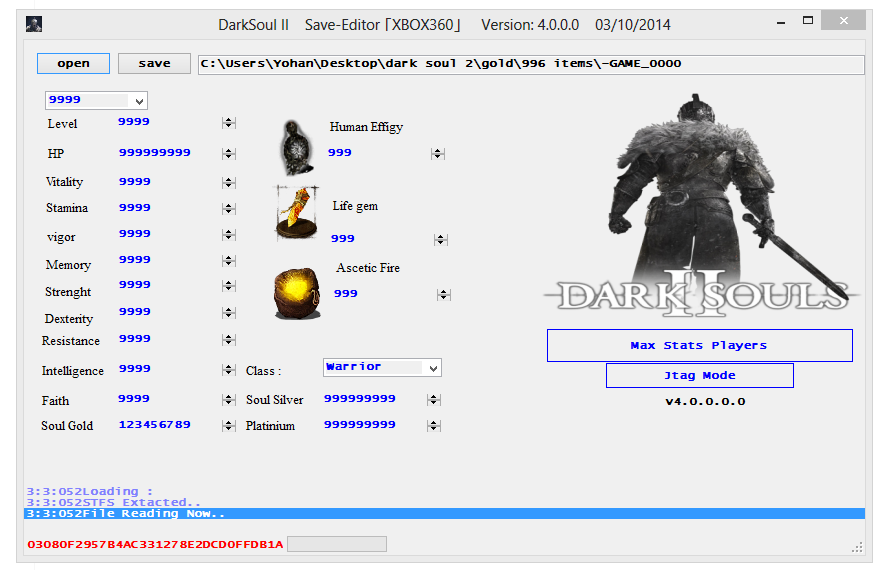The width and height of the screenshot is (881, 570).
Task: Click the Human Effigy item icon
Action: pos(296,146)
